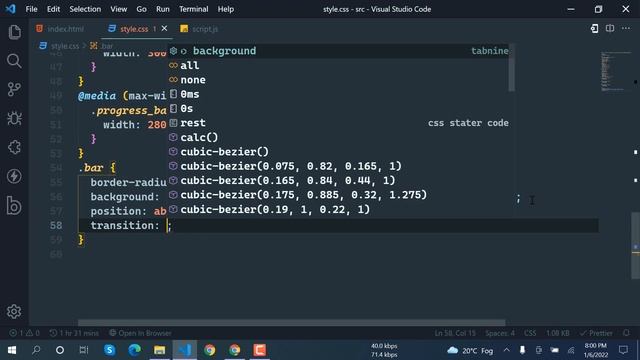Pick the '0ms' suggestion
The image size is (640, 360).
(339, 94)
